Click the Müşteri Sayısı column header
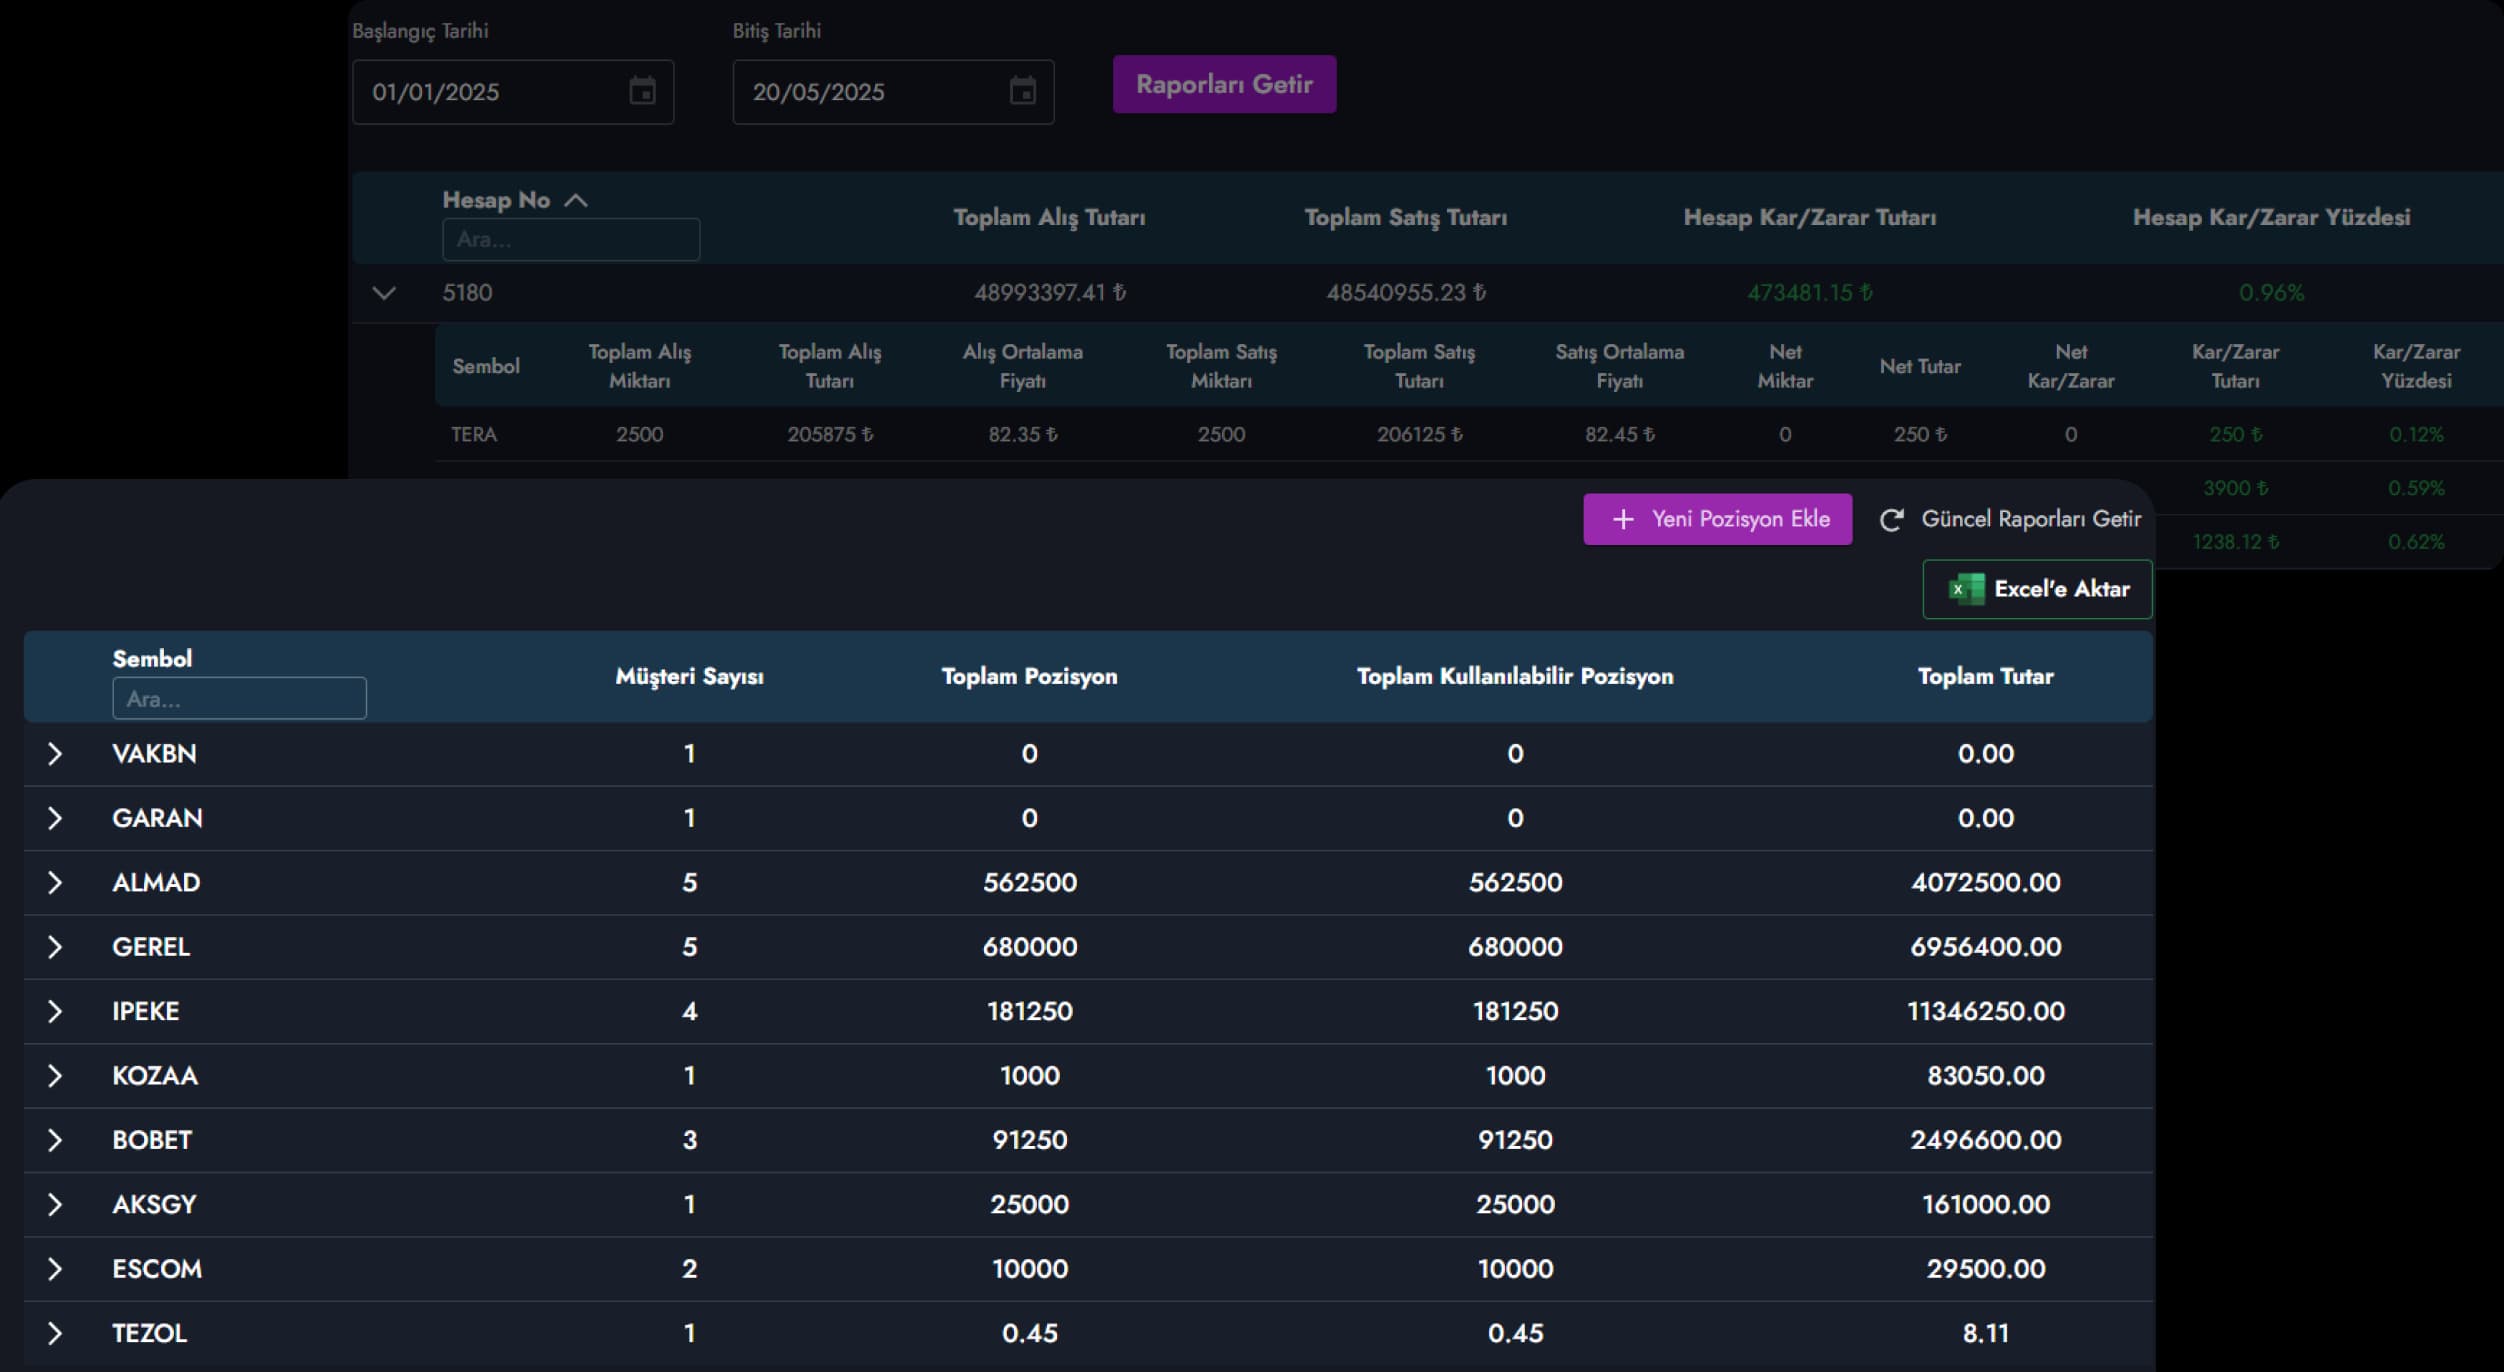Viewport: 2504px width, 1372px height. (689, 677)
